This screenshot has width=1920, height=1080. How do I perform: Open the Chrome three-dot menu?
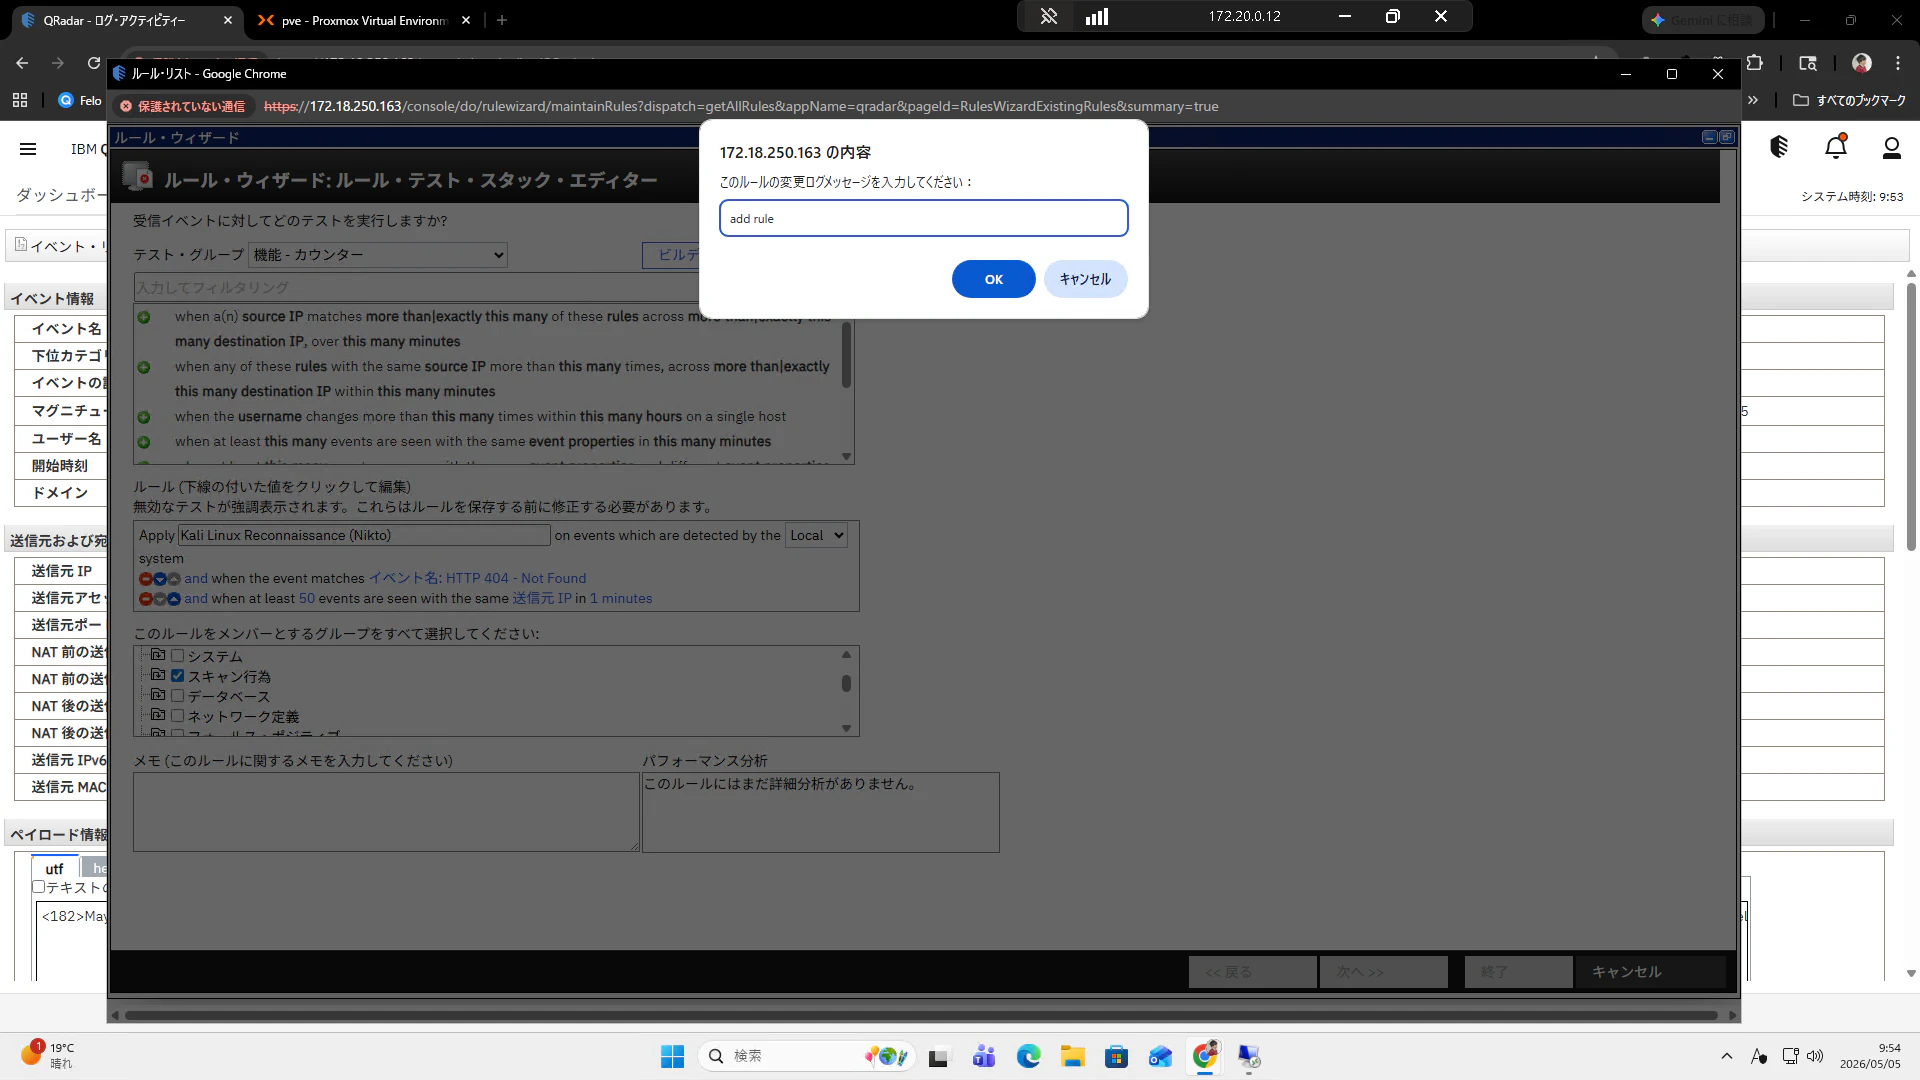[x=1898, y=63]
